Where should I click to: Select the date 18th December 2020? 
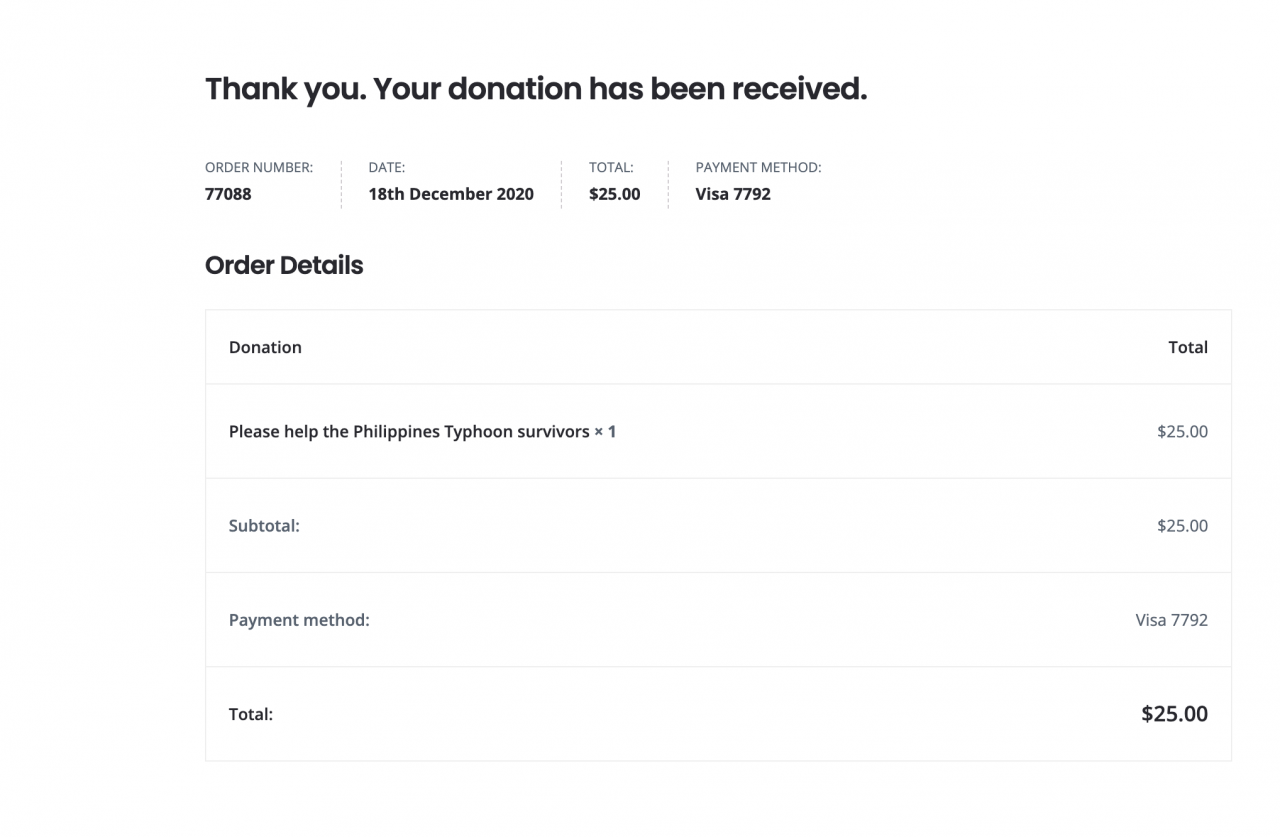(451, 194)
